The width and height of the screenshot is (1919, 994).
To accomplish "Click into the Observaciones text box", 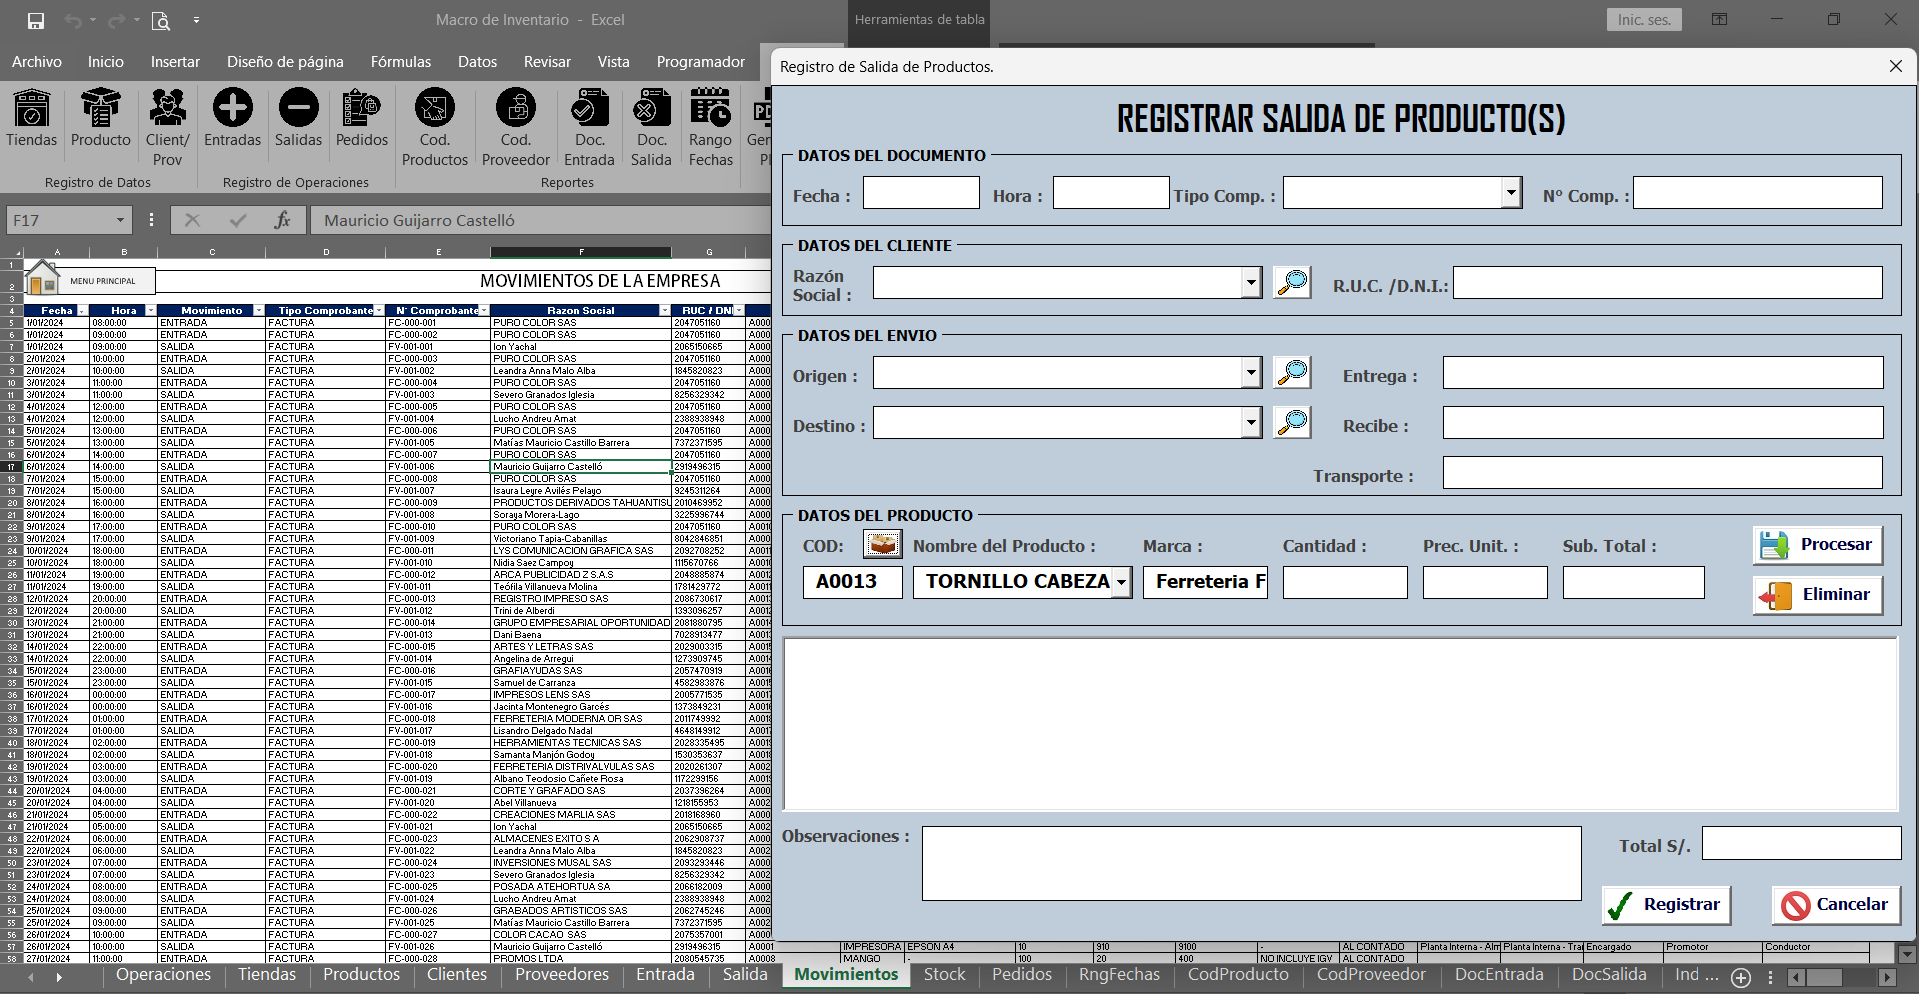I will pyautogui.click(x=1251, y=863).
